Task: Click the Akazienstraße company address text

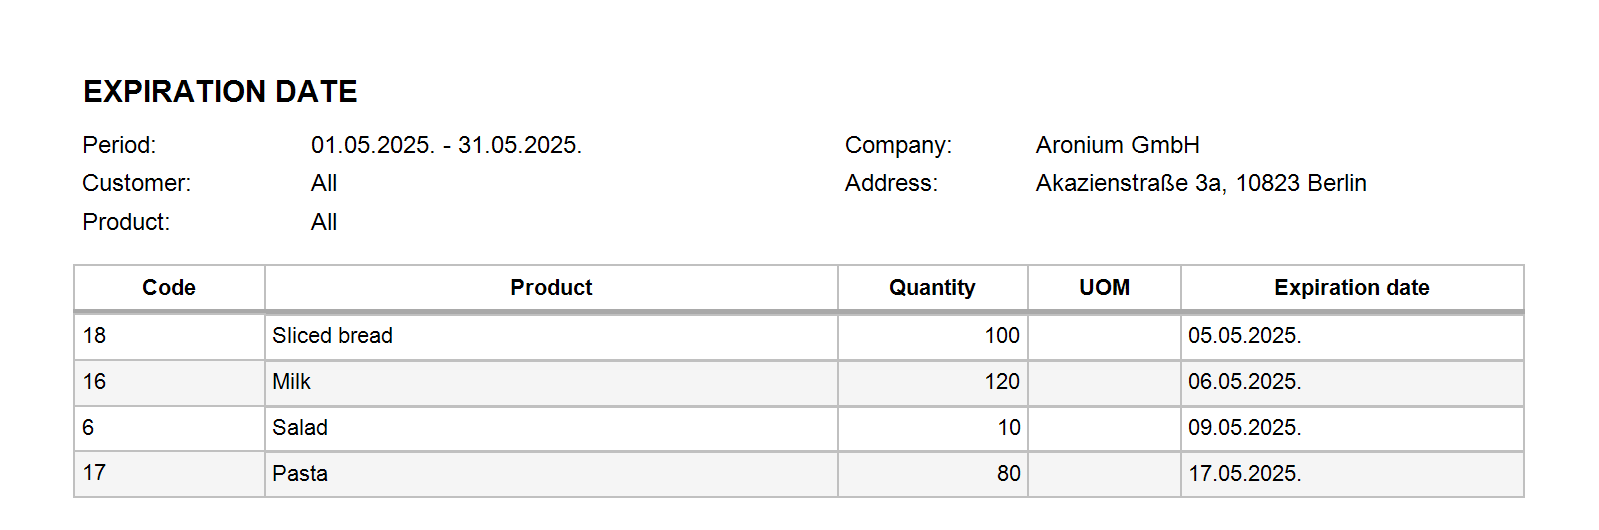Action: pos(1200,183)
